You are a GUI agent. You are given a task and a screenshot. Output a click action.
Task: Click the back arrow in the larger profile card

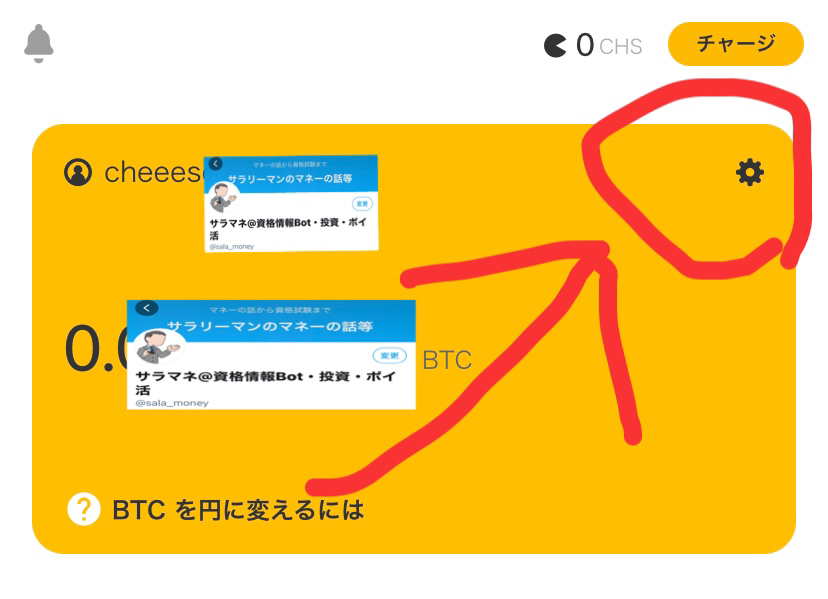coord(147,307)
